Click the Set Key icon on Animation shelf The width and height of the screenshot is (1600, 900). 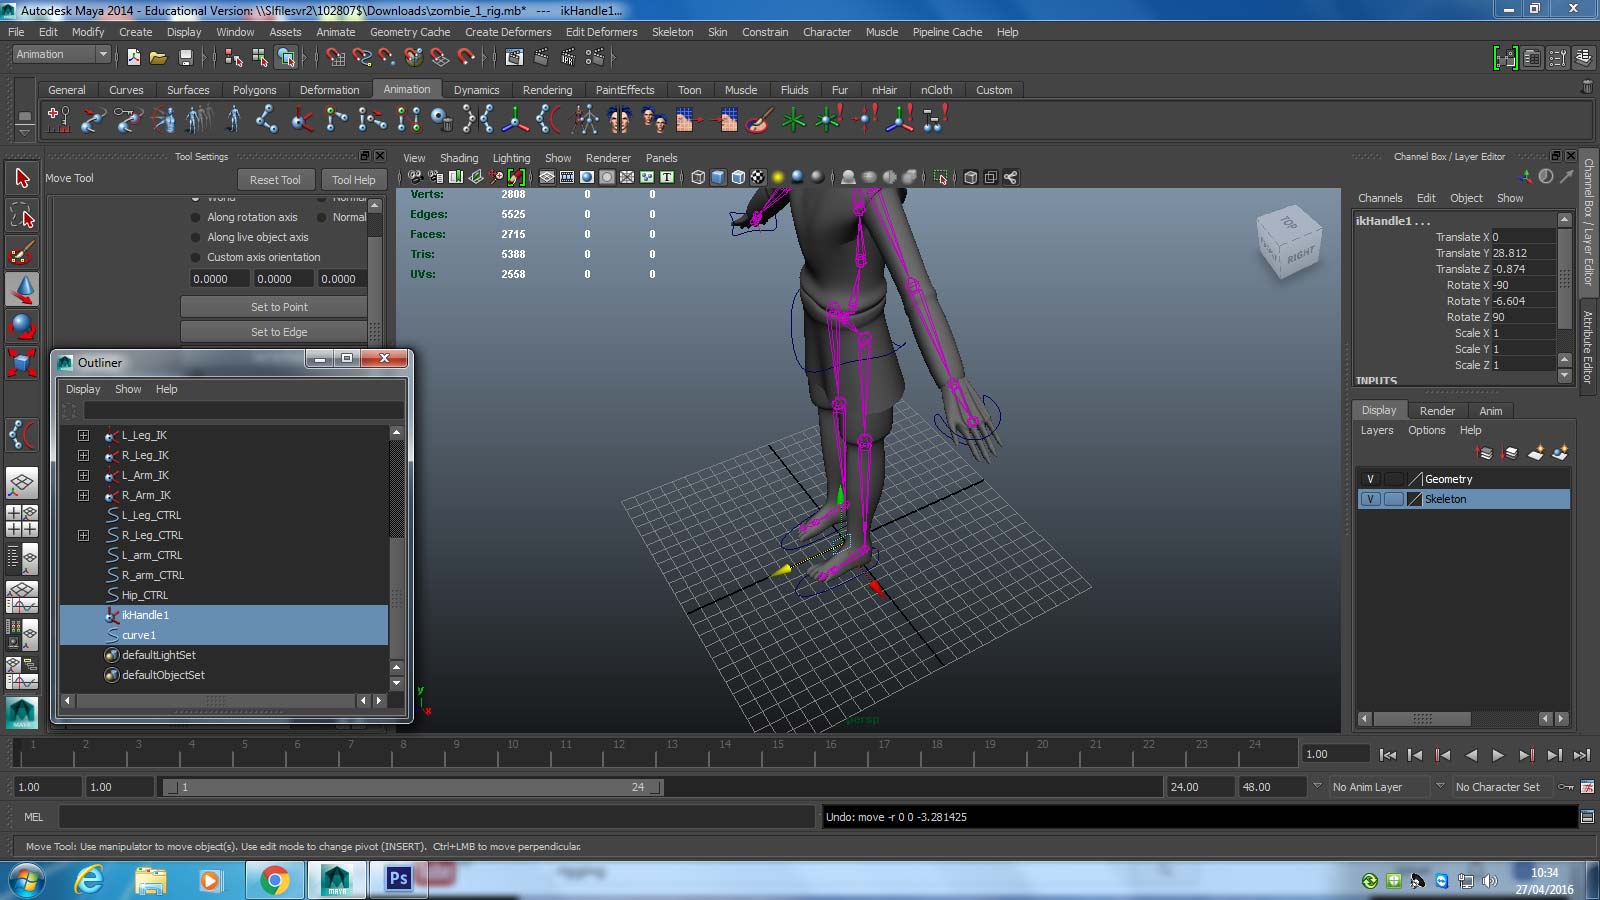(58, 121)
